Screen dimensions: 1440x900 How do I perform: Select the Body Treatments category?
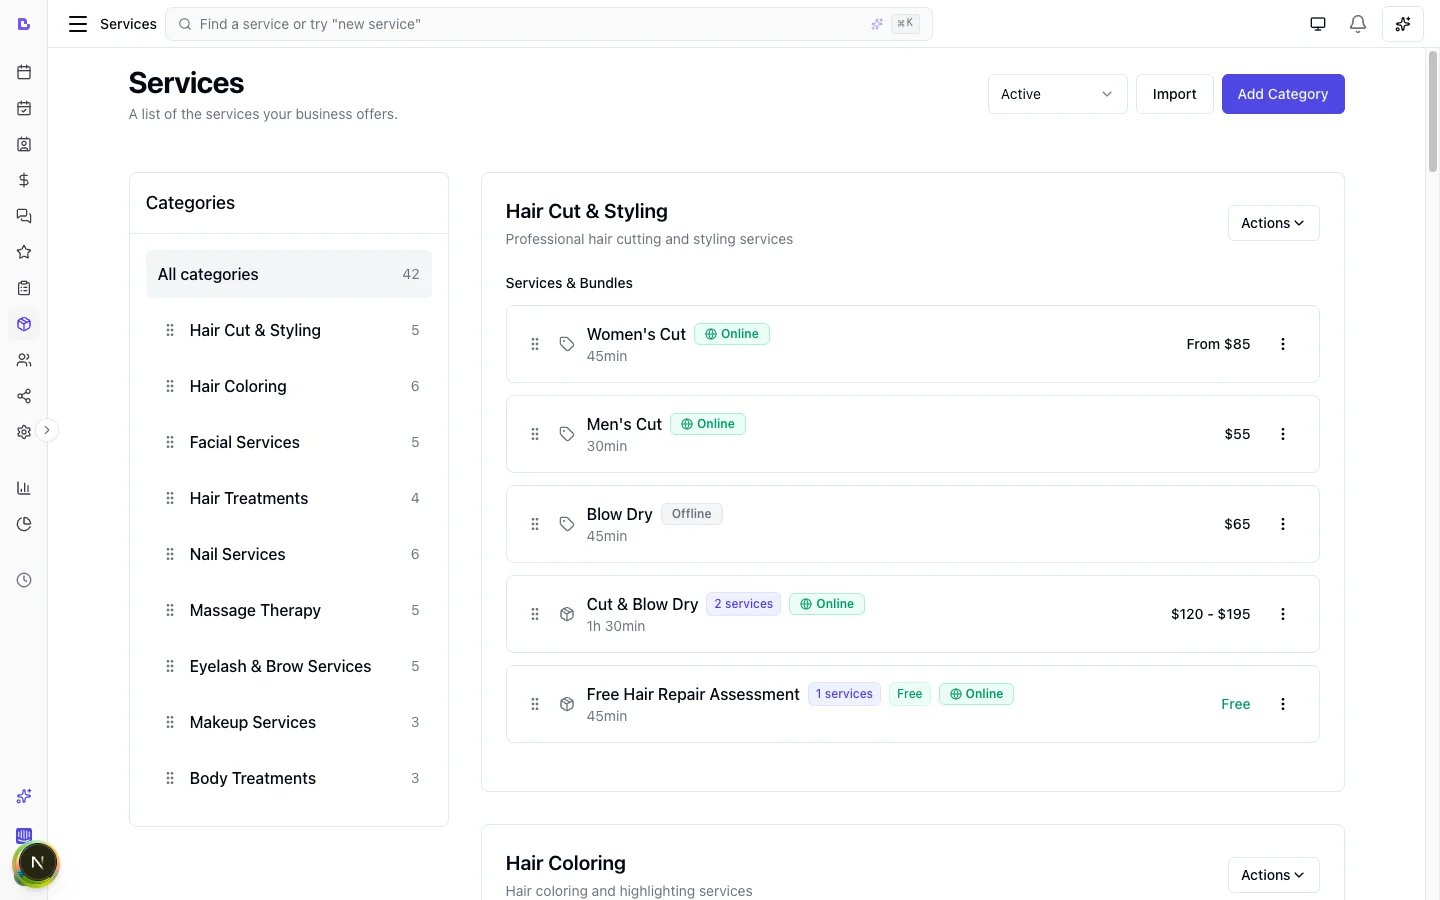pos(289,778)
